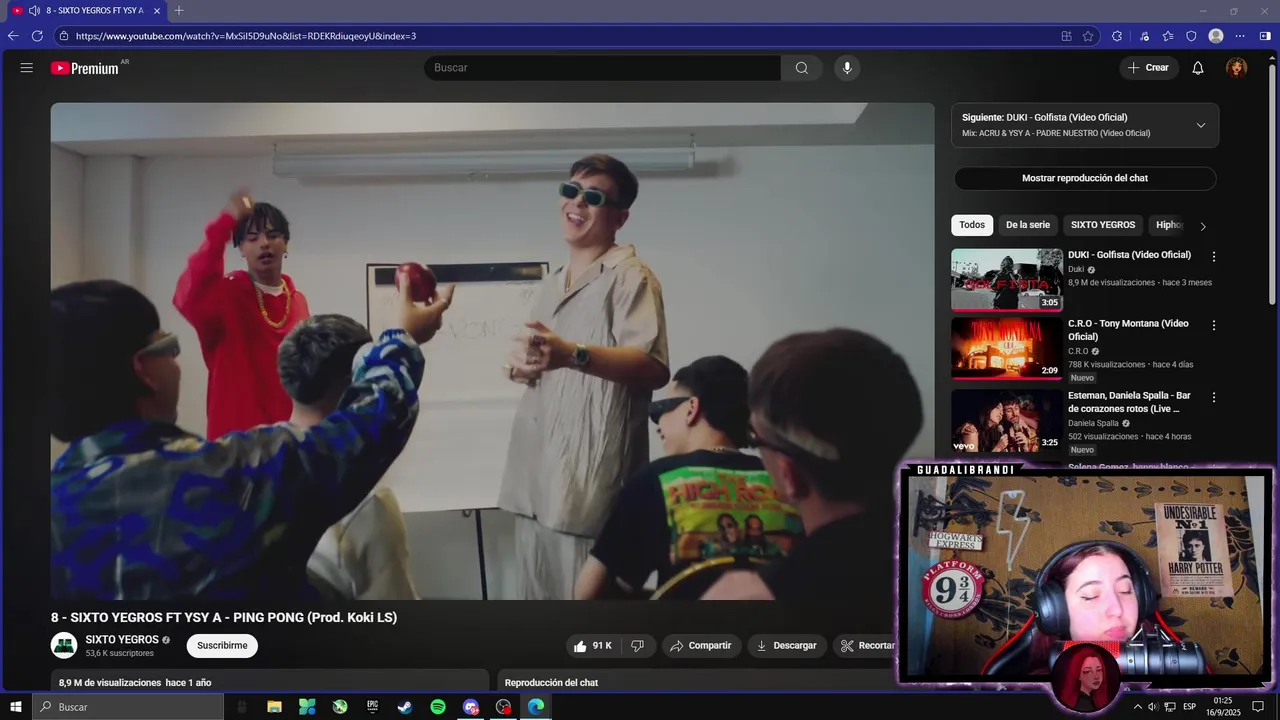Open the media control music icon

(1145, 36)
